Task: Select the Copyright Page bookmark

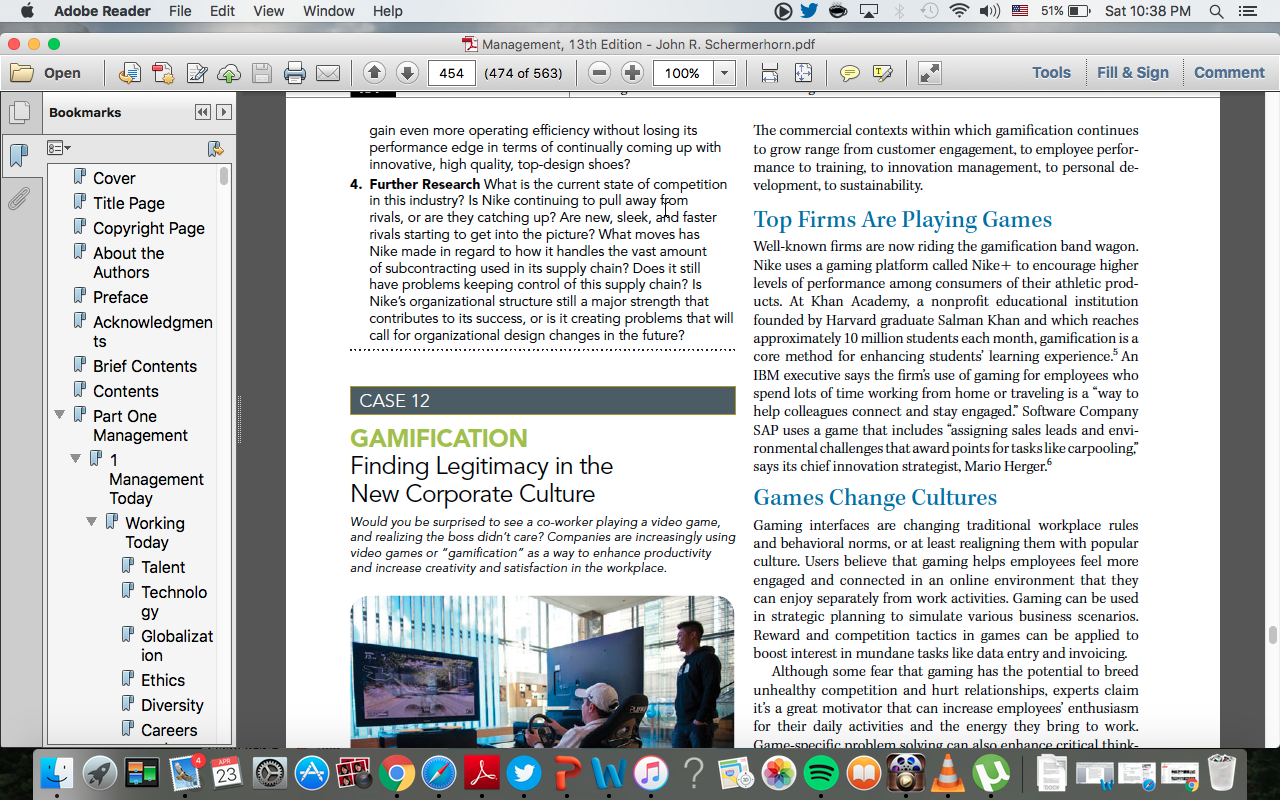Action: (149, 228)
